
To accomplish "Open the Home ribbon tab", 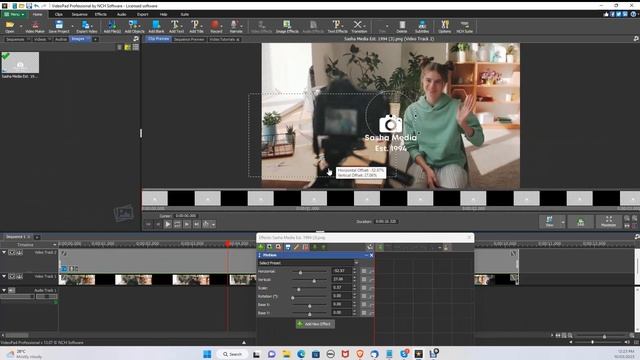I will click(x=37, y=14).
